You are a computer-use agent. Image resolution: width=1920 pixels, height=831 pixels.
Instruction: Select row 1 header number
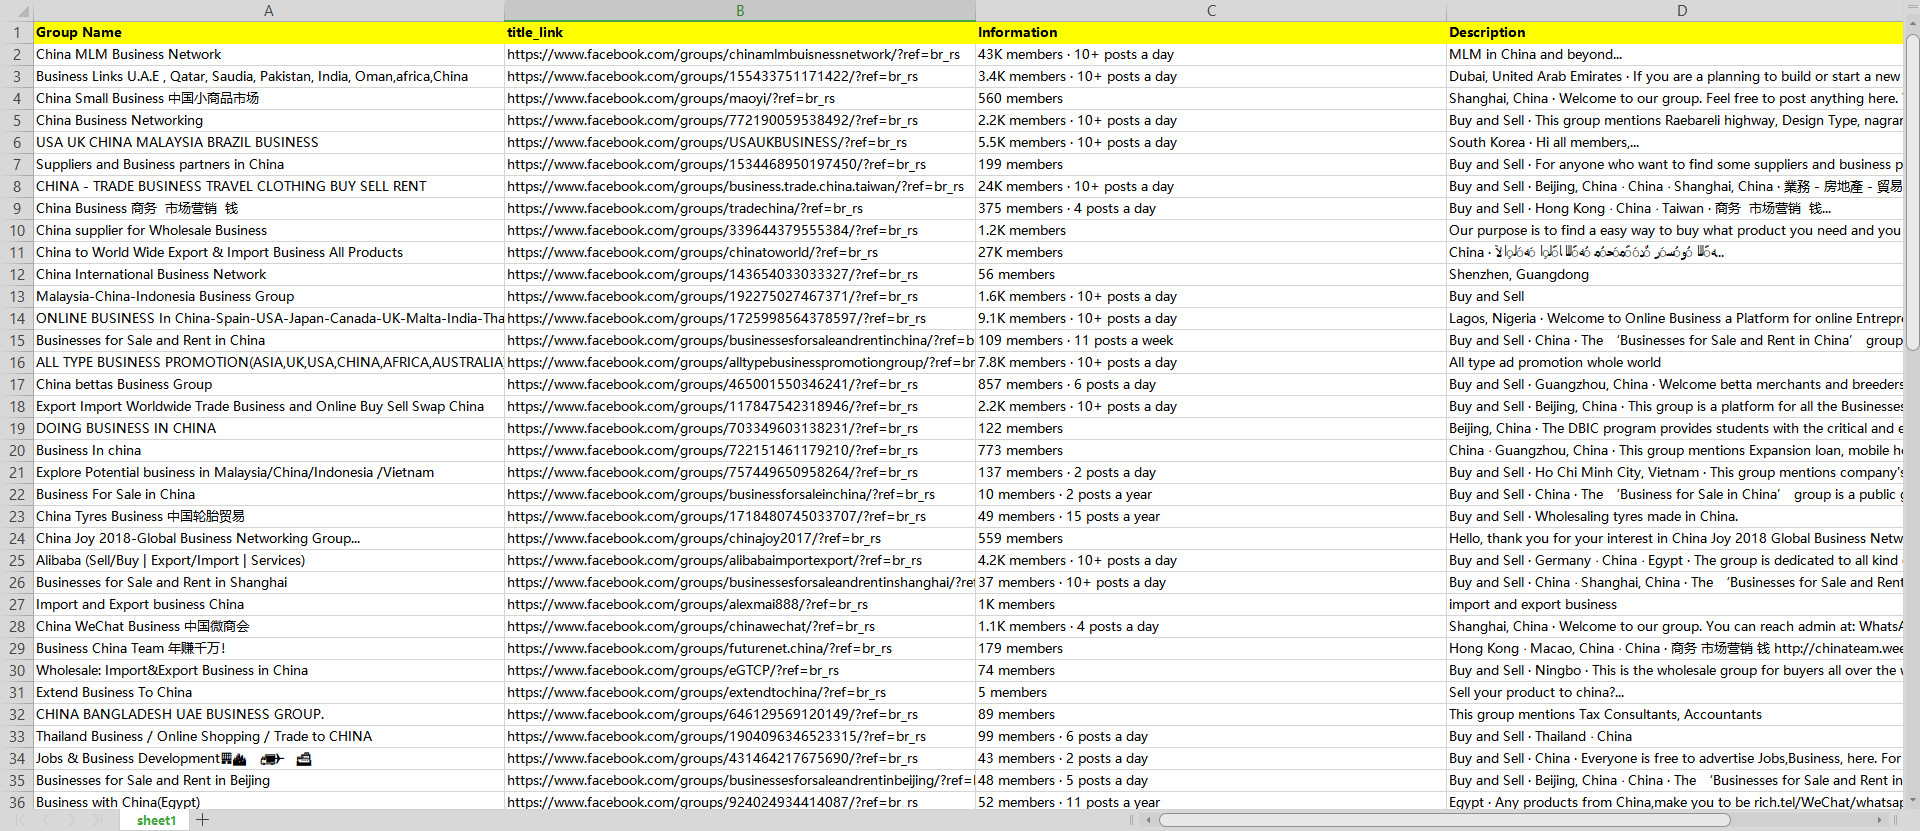17,32
